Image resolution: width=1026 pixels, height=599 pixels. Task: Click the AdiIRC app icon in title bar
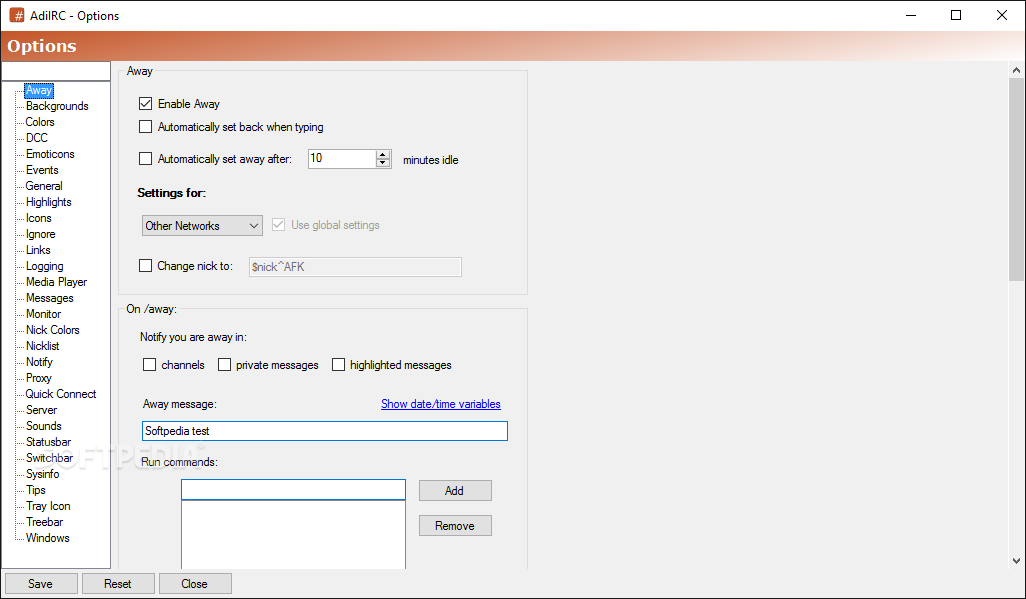(16, 15)
